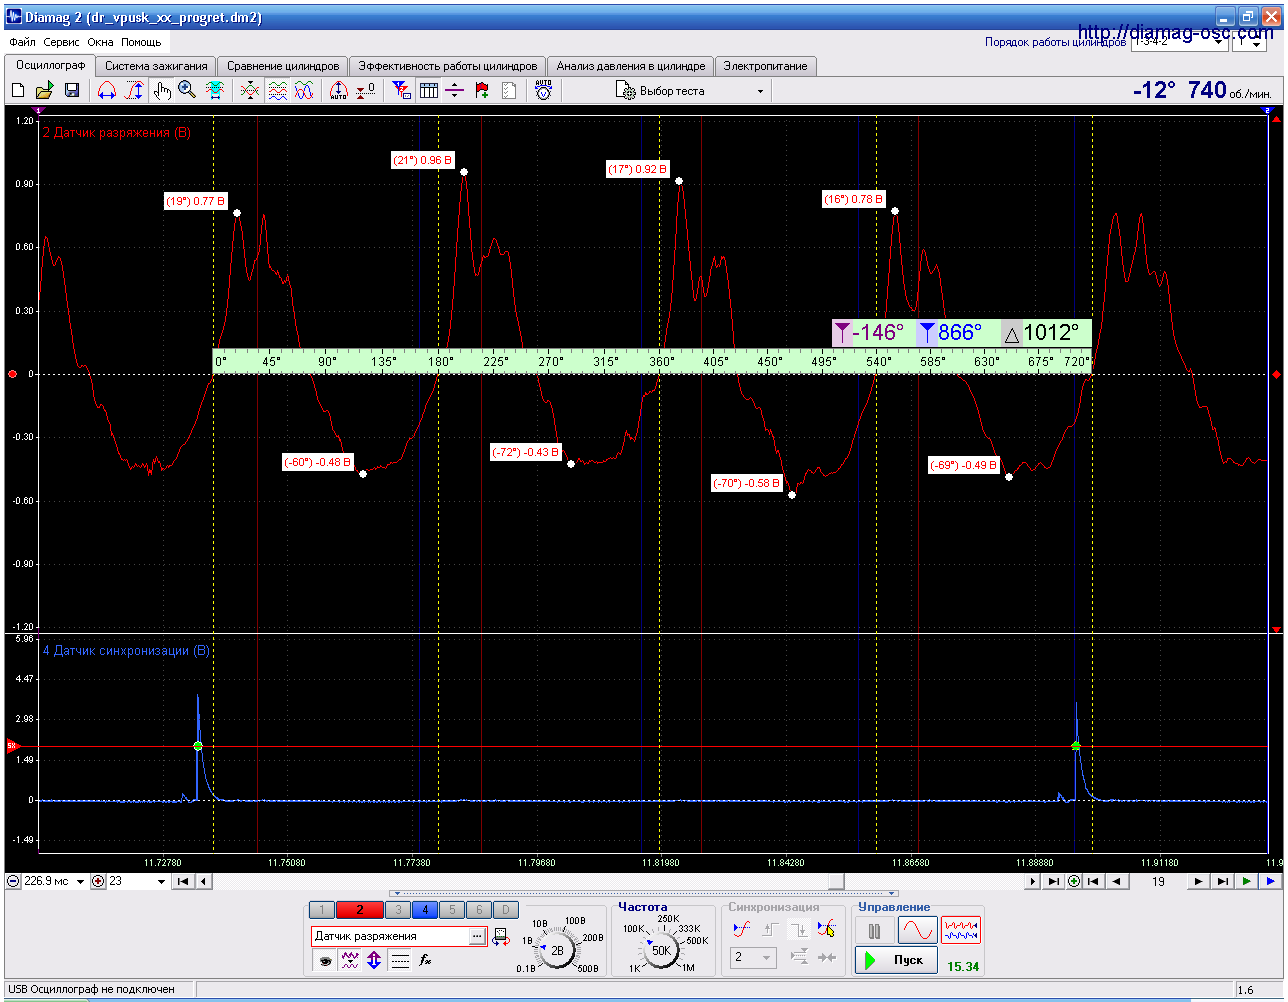Click the overlapped-channels waveform icon
1288x1002 pixels.
[x=250, y=91]
